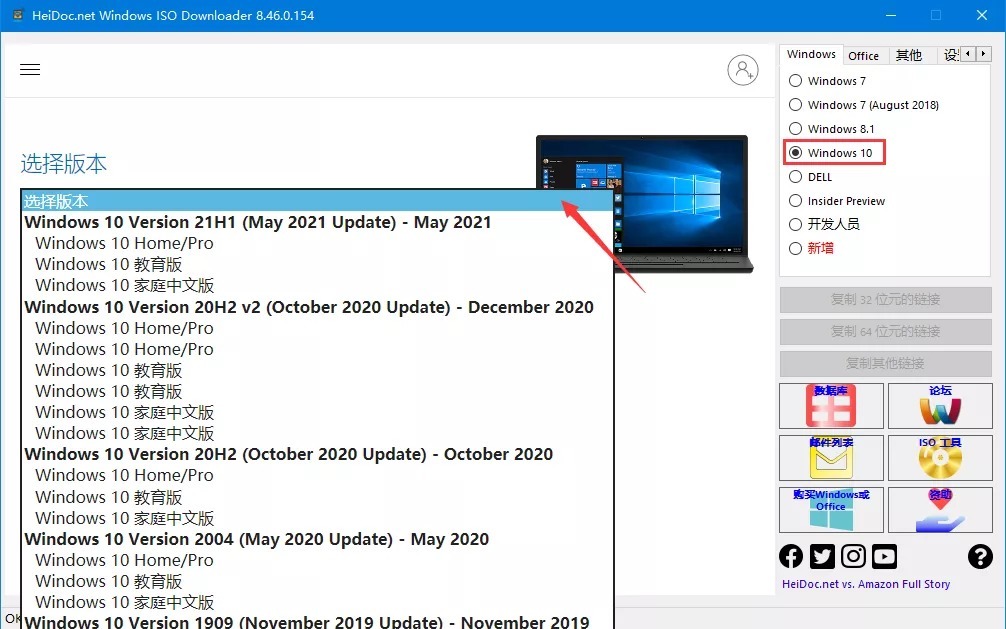Select the Windows 8.1 radio button
The height and width of the screenshot is (629, 1006).
pyautogui.click(x=796, y=129)
